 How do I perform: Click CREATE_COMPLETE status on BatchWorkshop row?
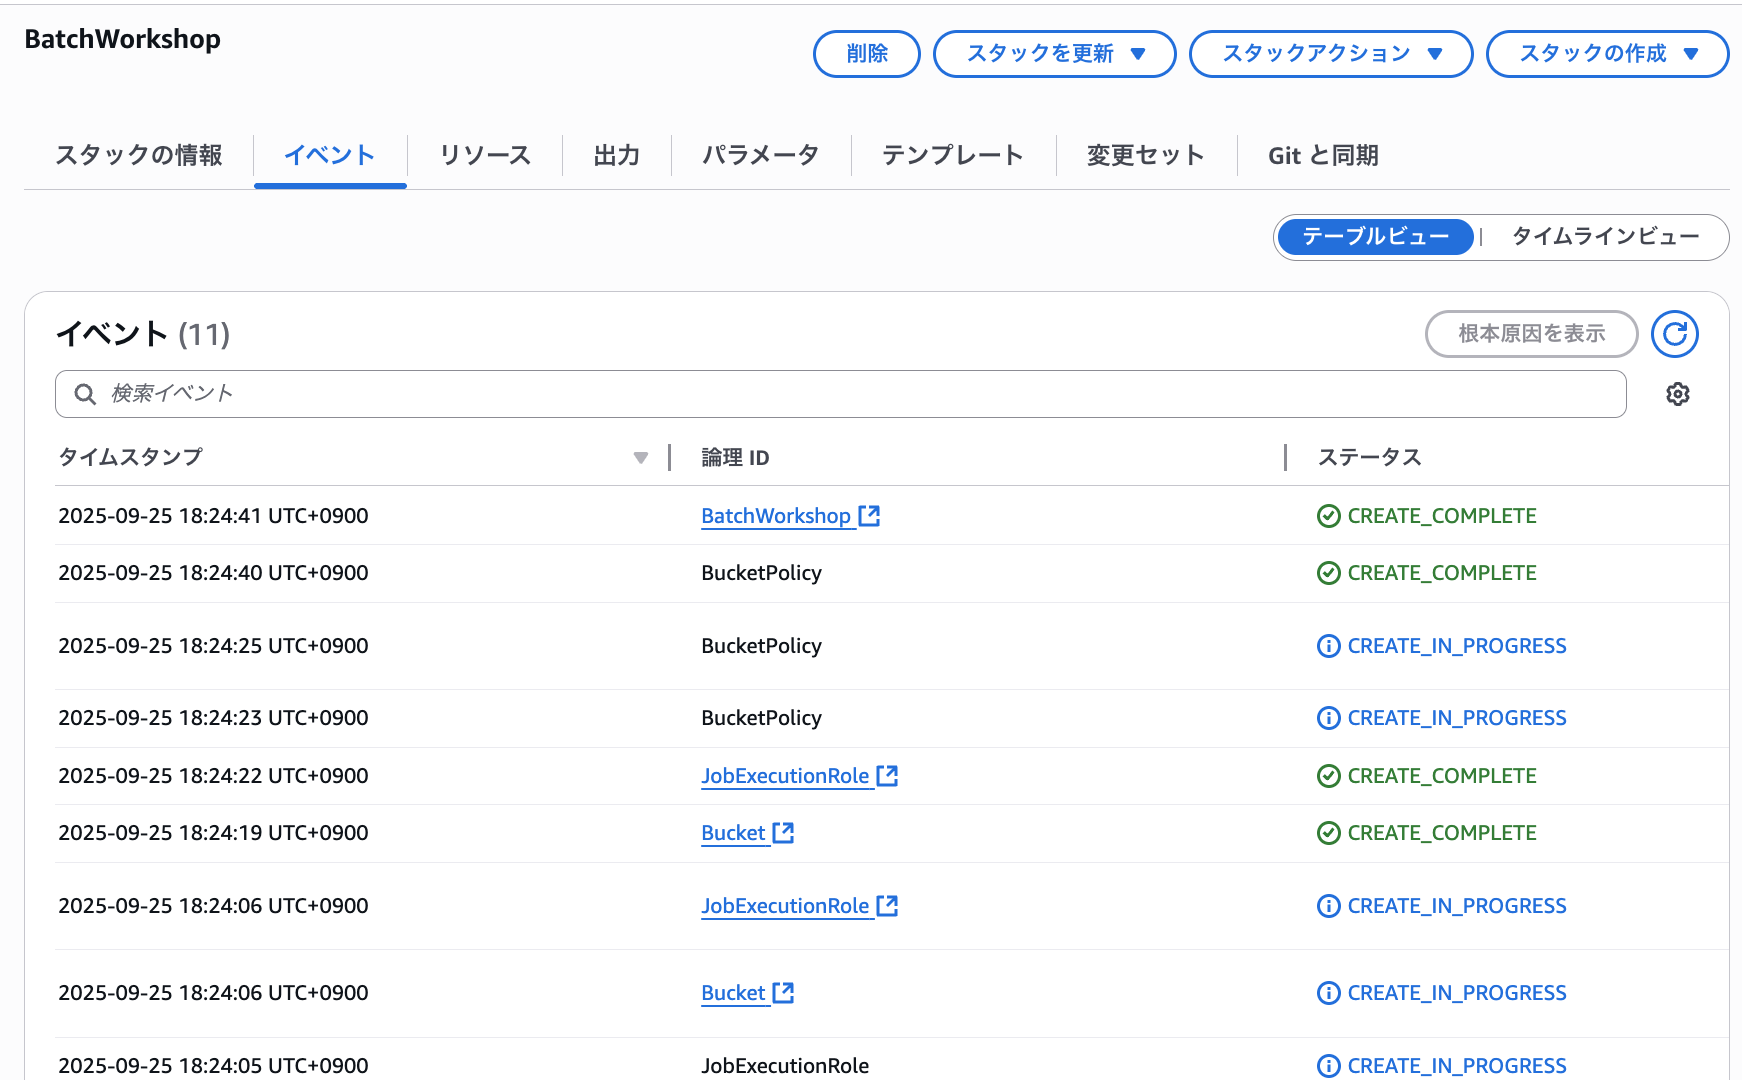pyautogui.click(x=1442, y=516)
